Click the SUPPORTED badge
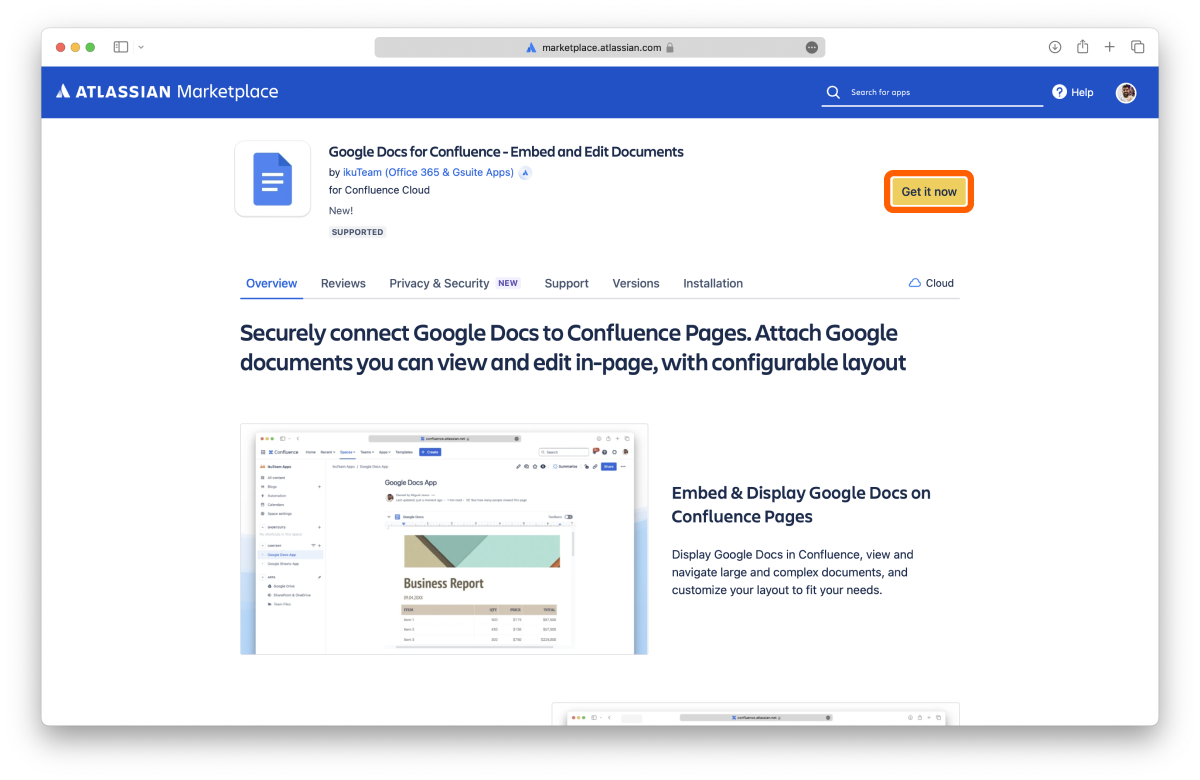1200x780 pixels. click(x=357, y=232)
